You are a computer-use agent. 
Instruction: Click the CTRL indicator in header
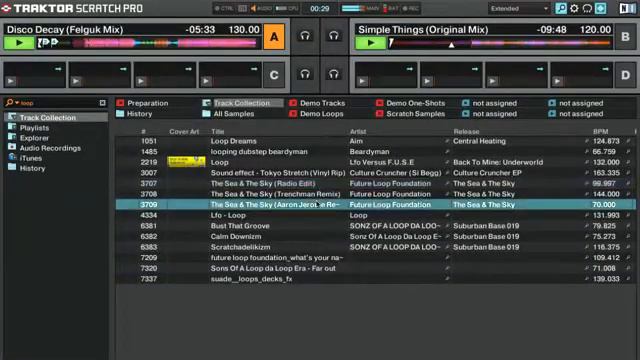(x=224, y=9)
